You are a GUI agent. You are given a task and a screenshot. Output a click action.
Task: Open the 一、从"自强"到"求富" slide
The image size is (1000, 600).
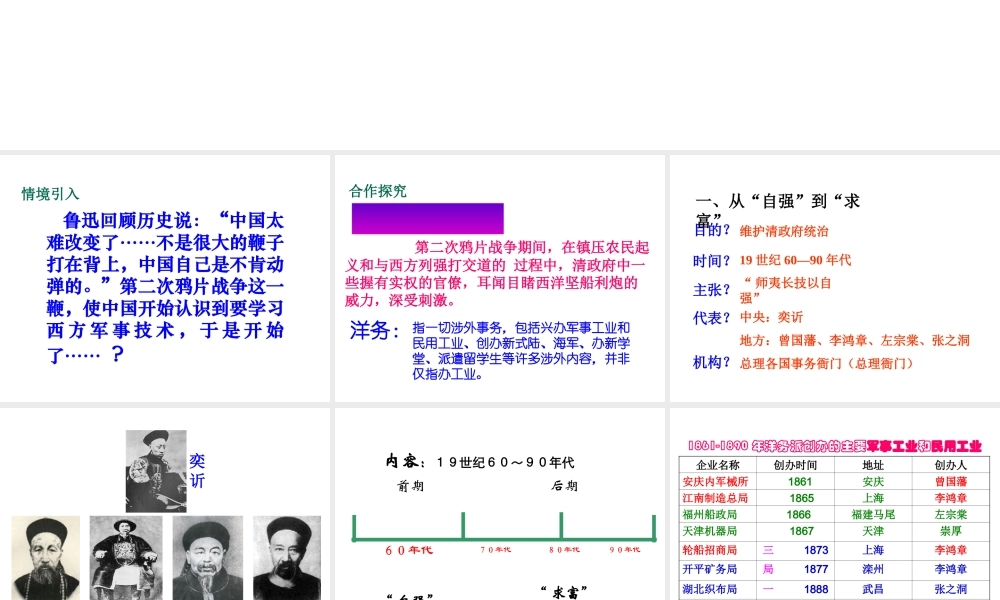click(x=834, y=278)
